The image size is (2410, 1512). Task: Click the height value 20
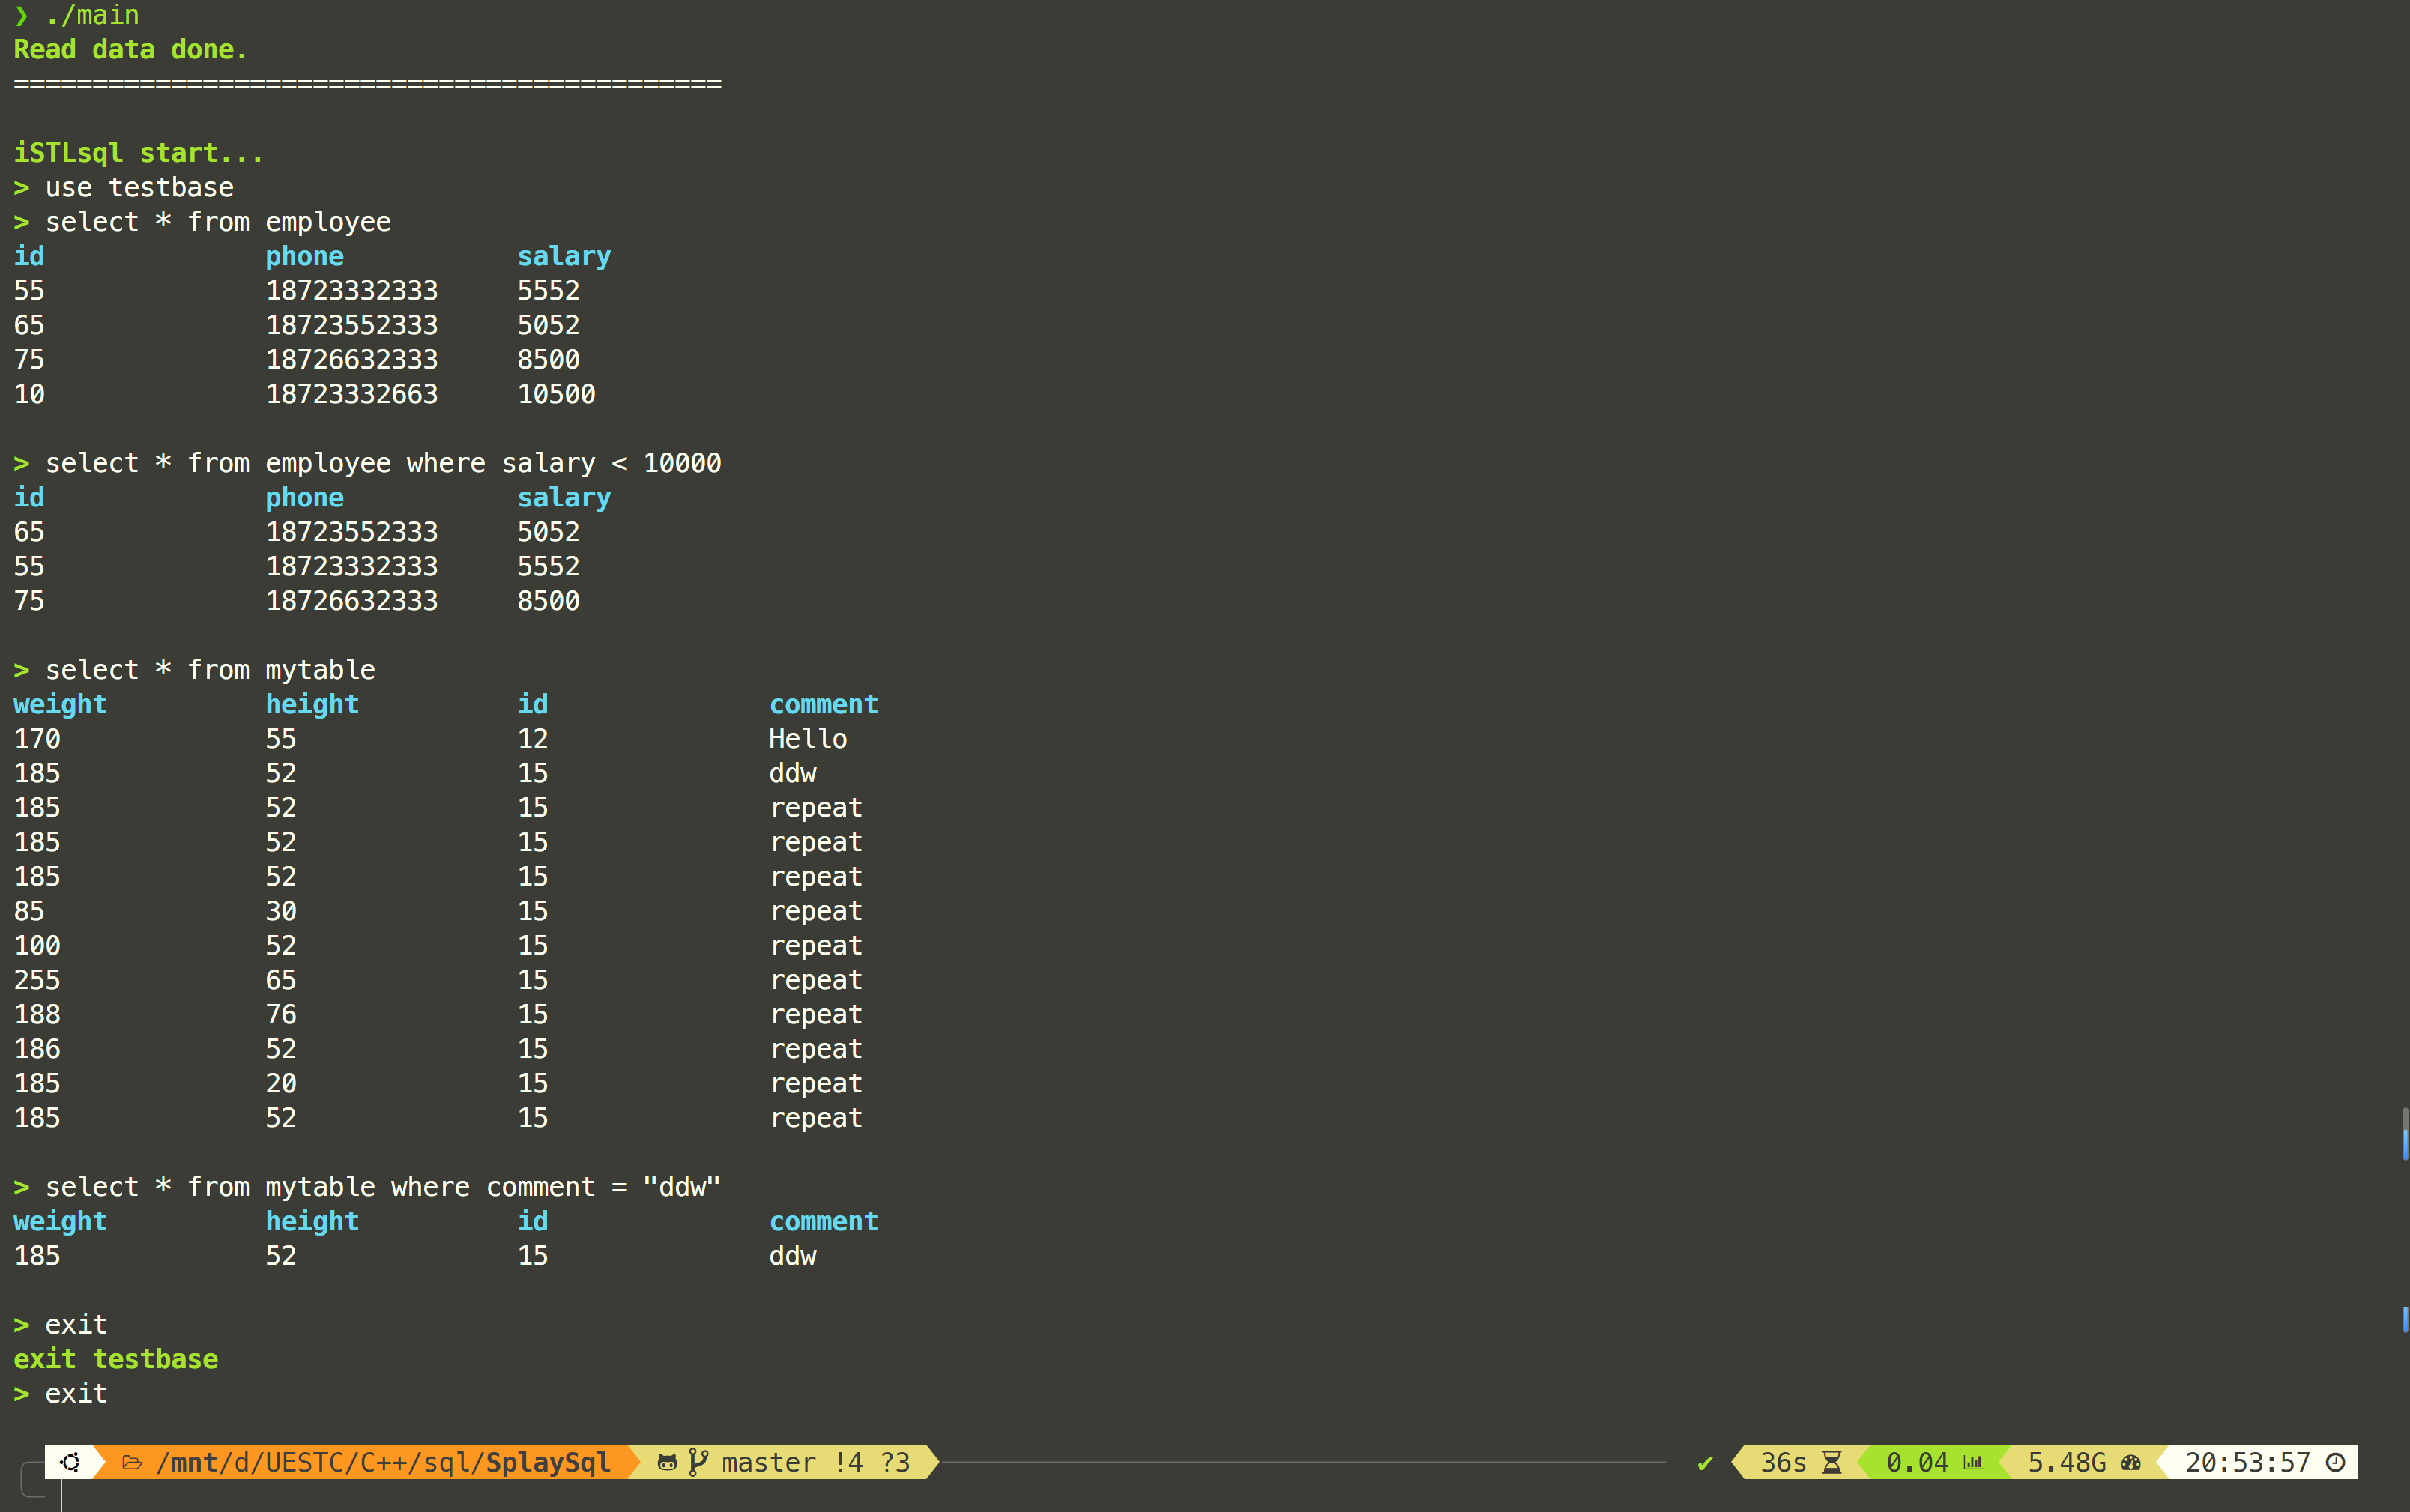pos(281,1084)
